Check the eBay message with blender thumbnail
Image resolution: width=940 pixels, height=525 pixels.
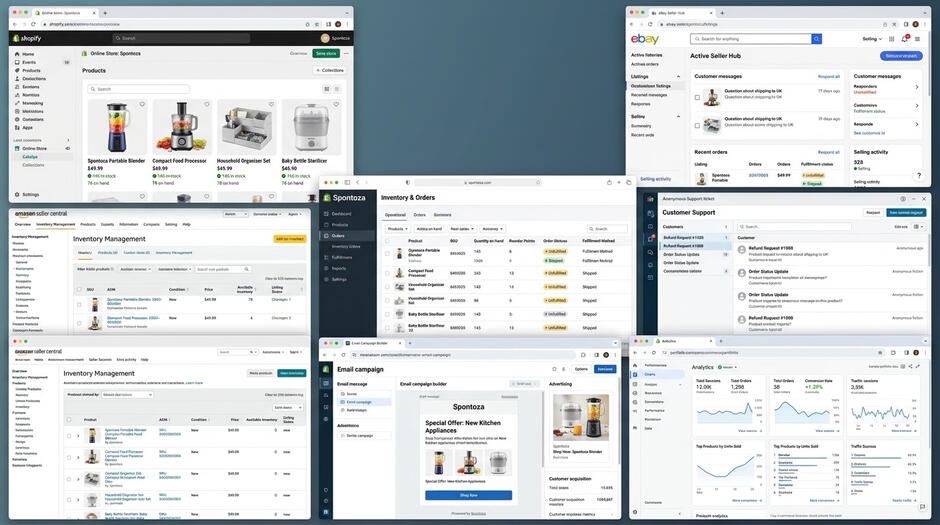[697, 97]
